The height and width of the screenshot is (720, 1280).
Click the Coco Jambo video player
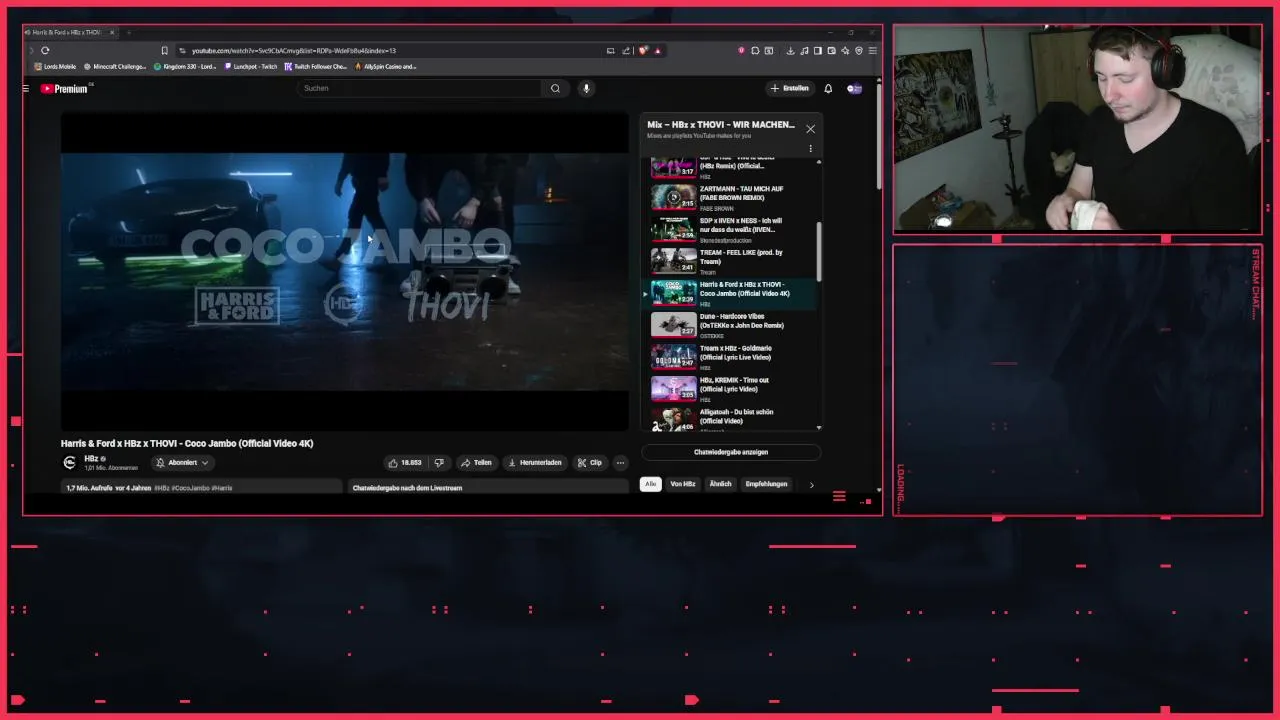(345, 271)
